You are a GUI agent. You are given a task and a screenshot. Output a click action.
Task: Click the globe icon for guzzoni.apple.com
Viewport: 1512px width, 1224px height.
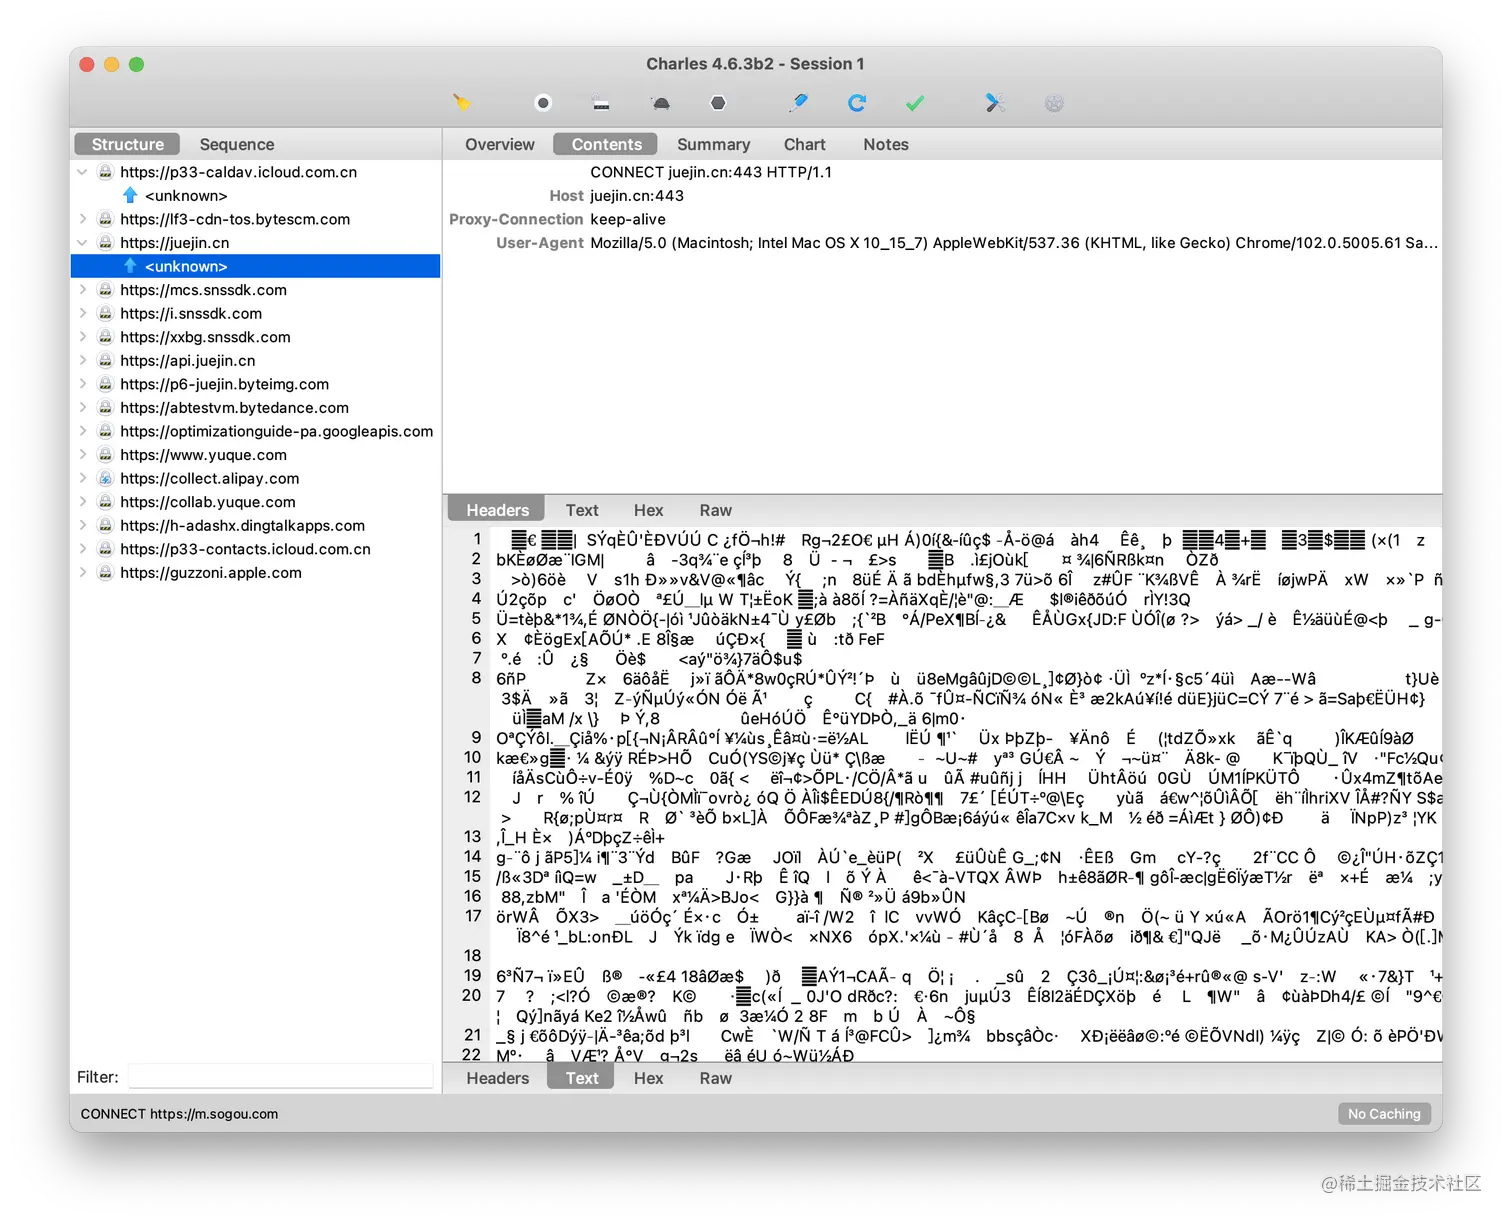(105, 573)
